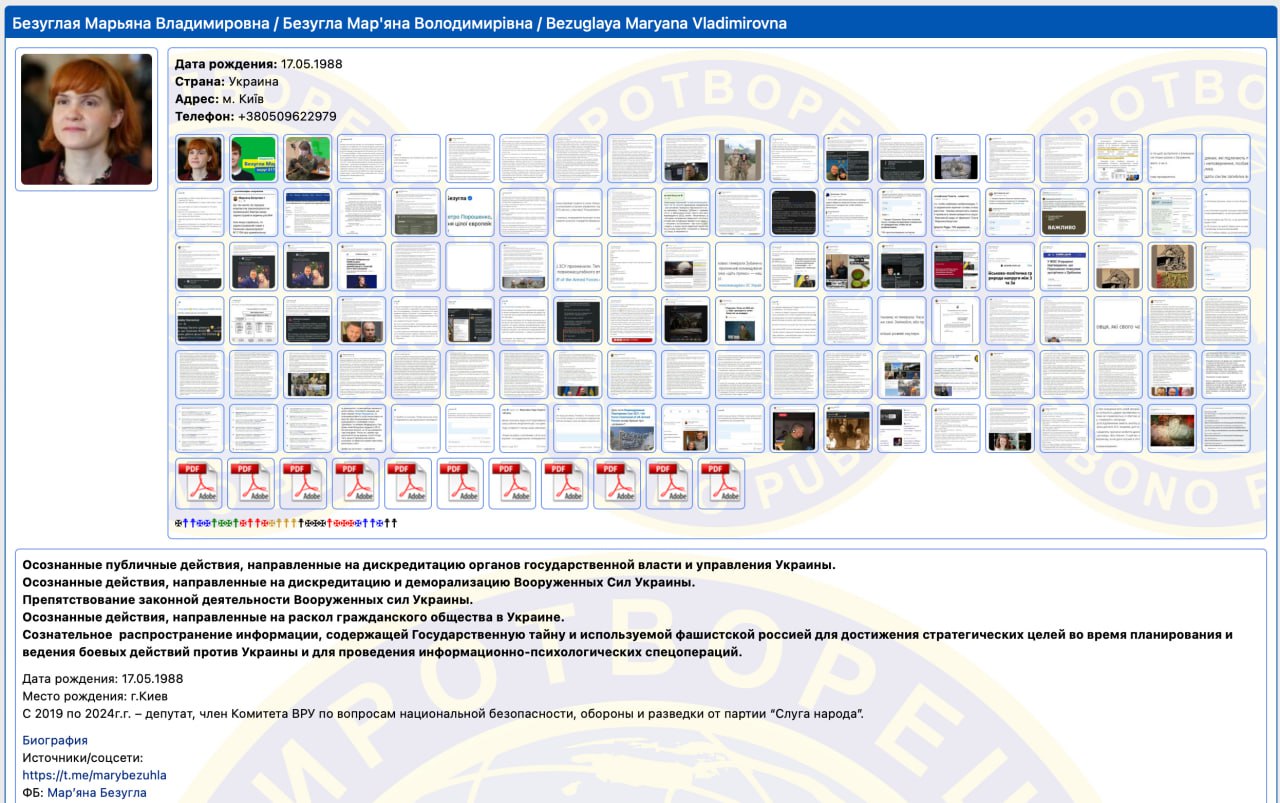
Task: Click the third Adobe PDF icon
Action: pos(304,483)
